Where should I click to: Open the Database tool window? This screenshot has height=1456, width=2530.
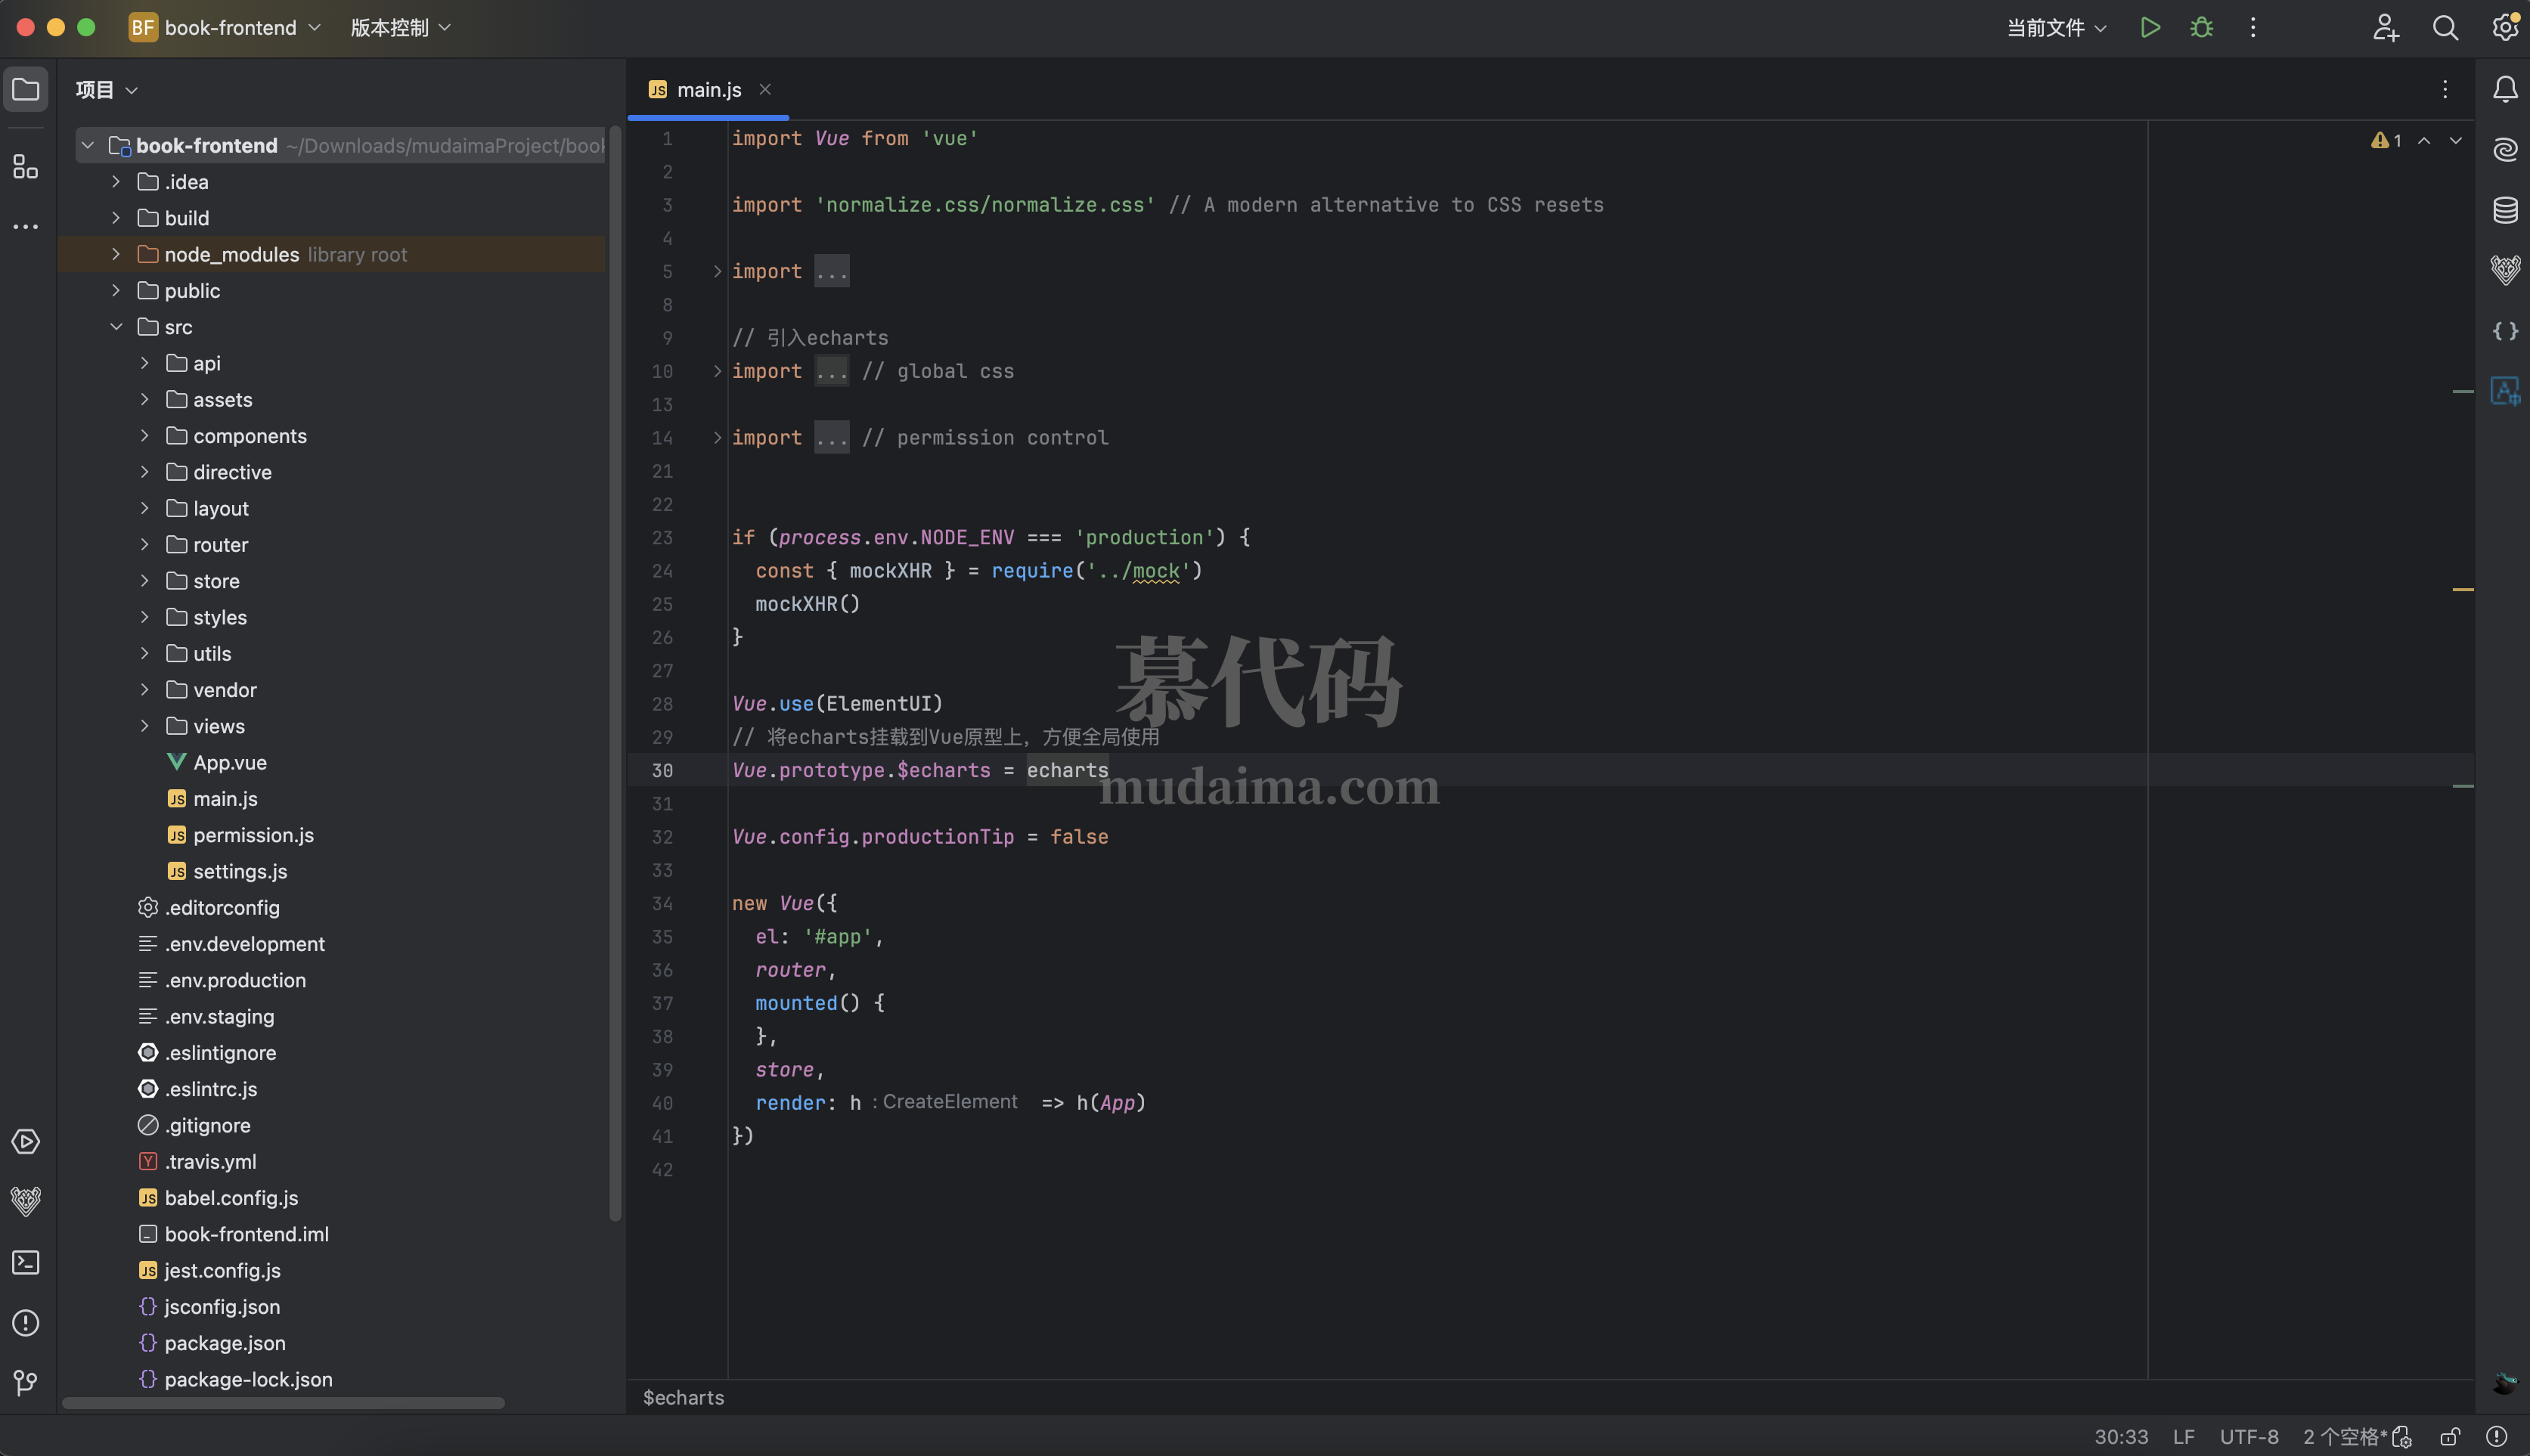(2505, 210)
